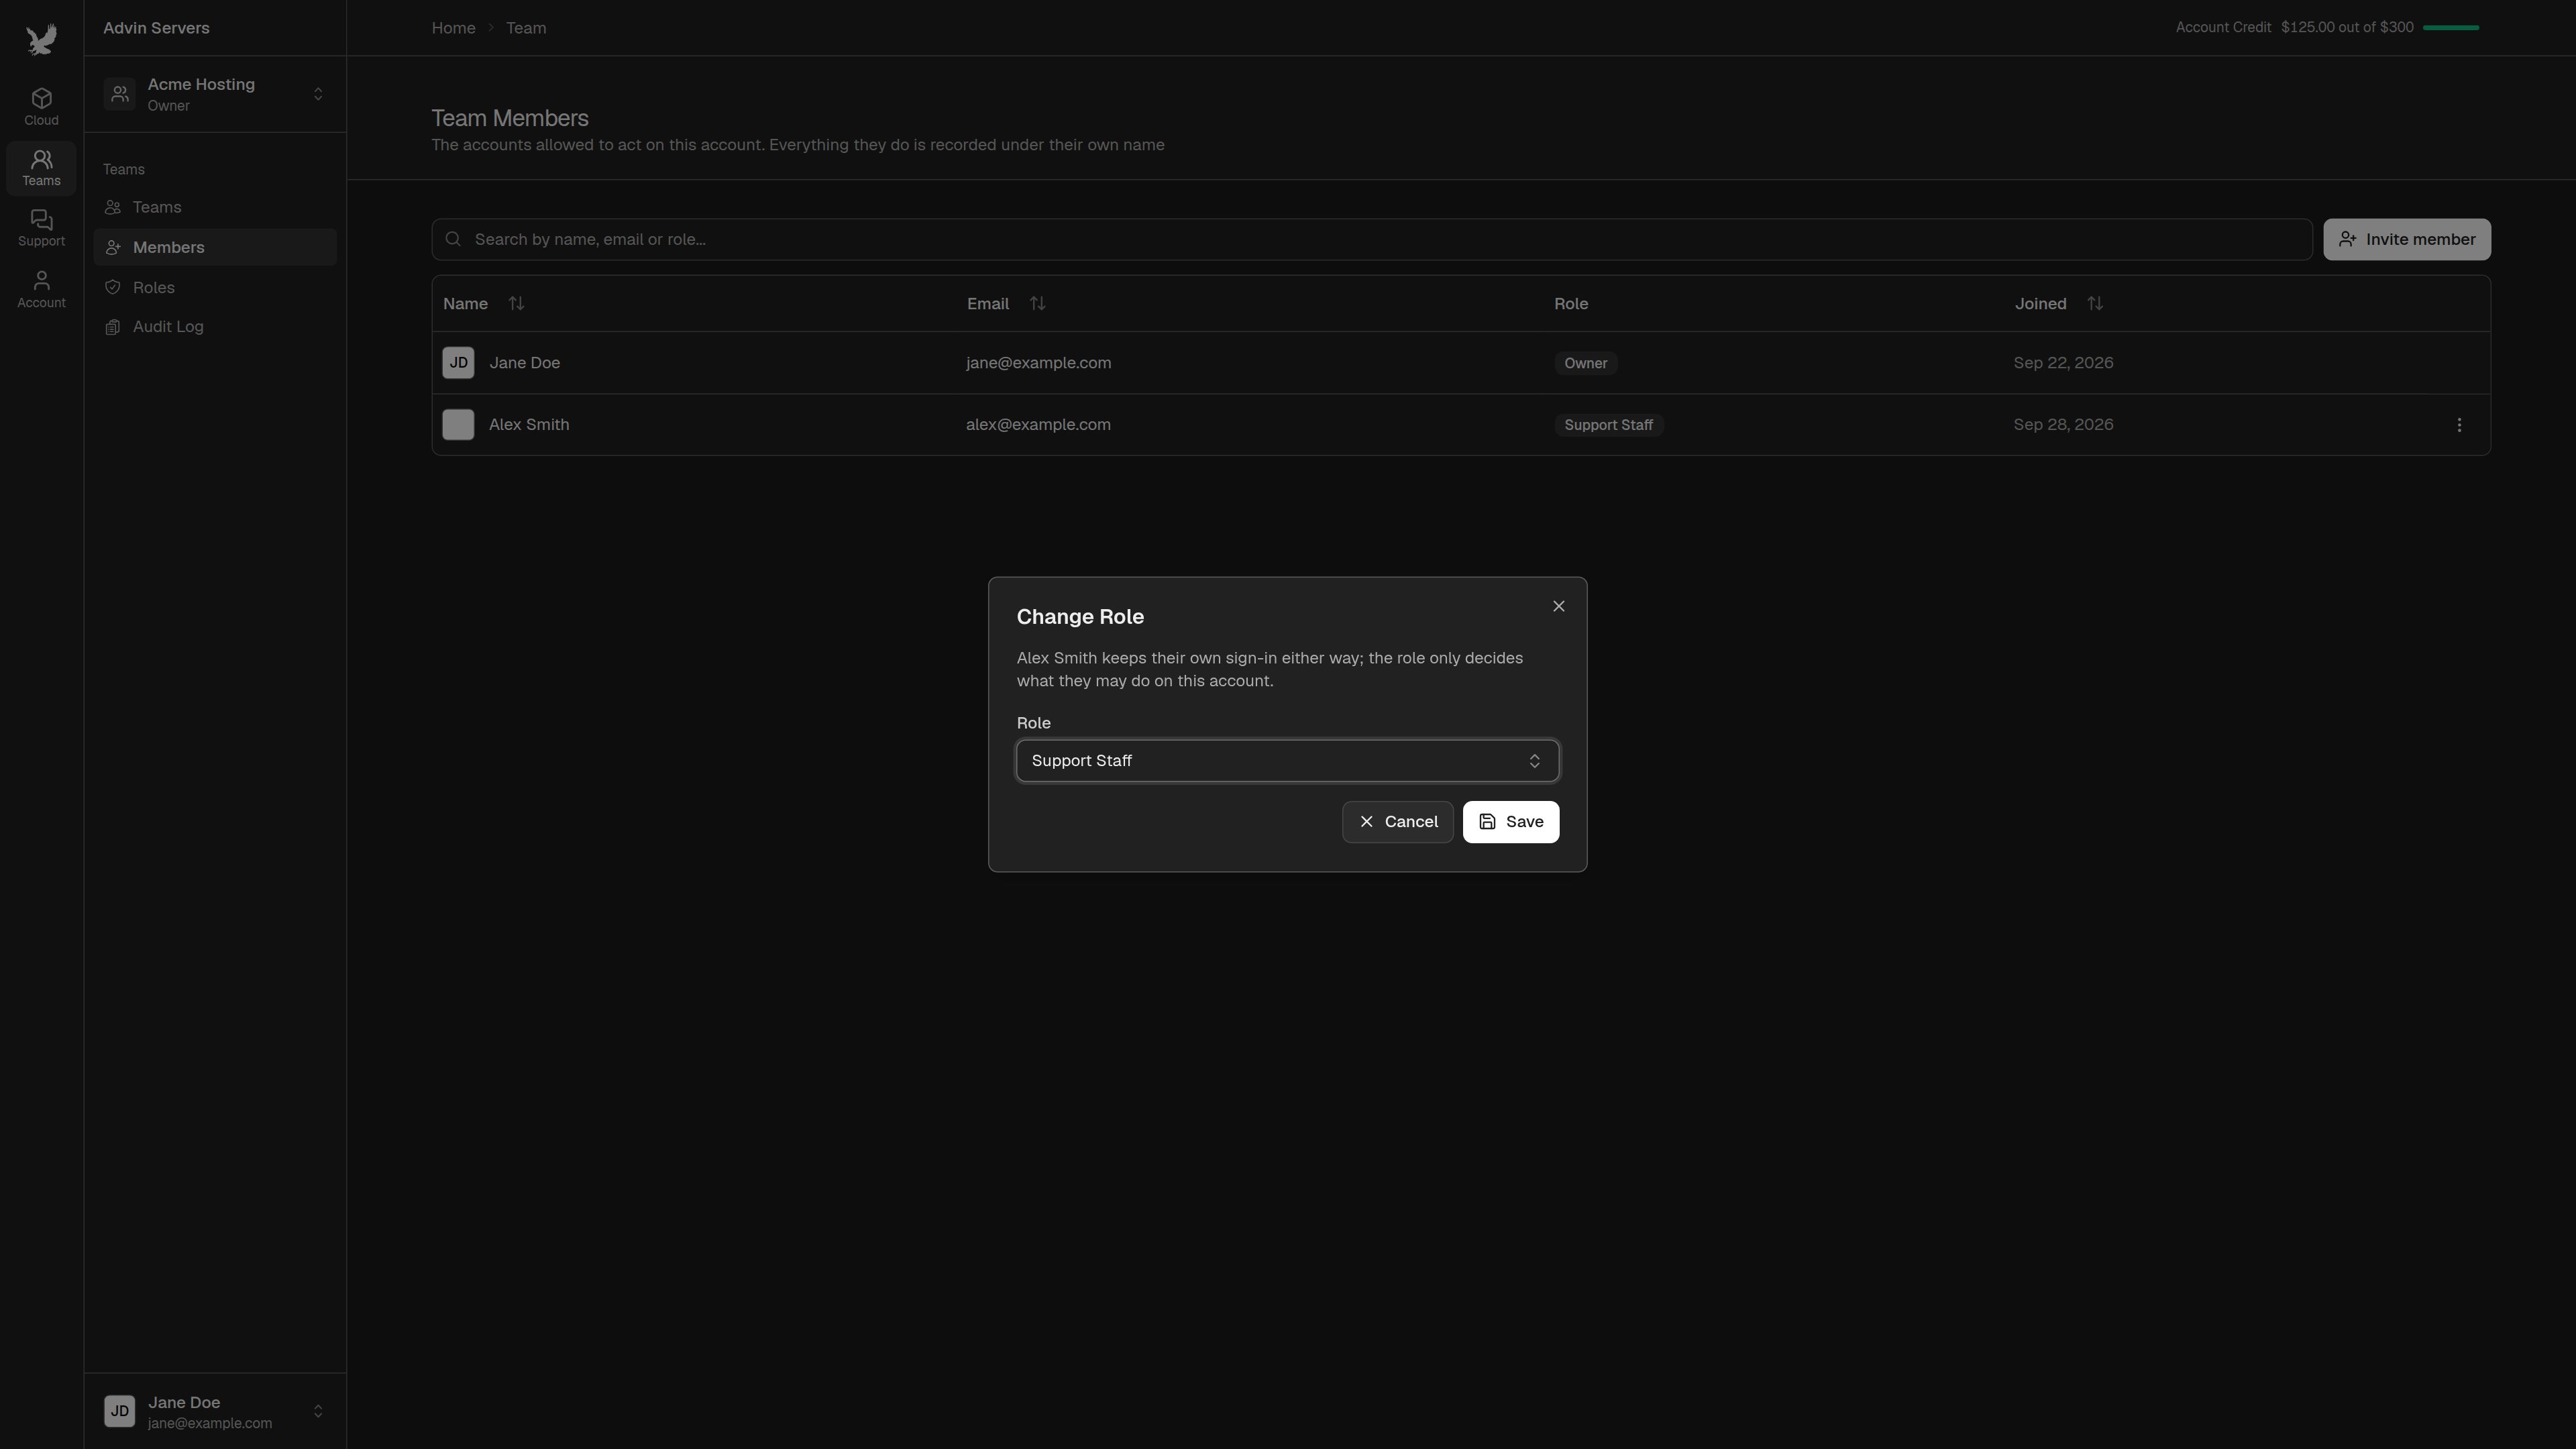The width and height of the screenshot is (2576, 1449).
Task: Click the Support Staff badge in table
Action: coord(1608,425)
